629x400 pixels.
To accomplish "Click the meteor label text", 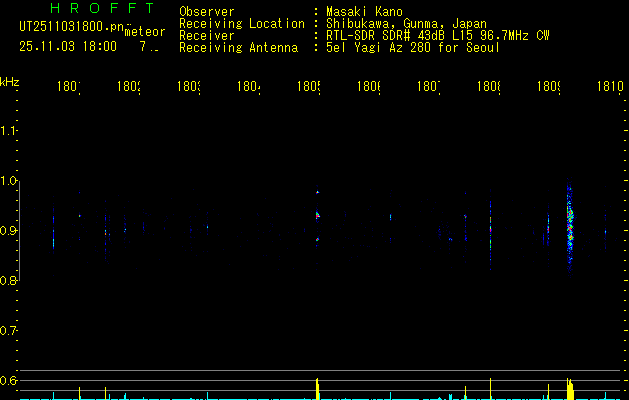I will tap(145, 32).
